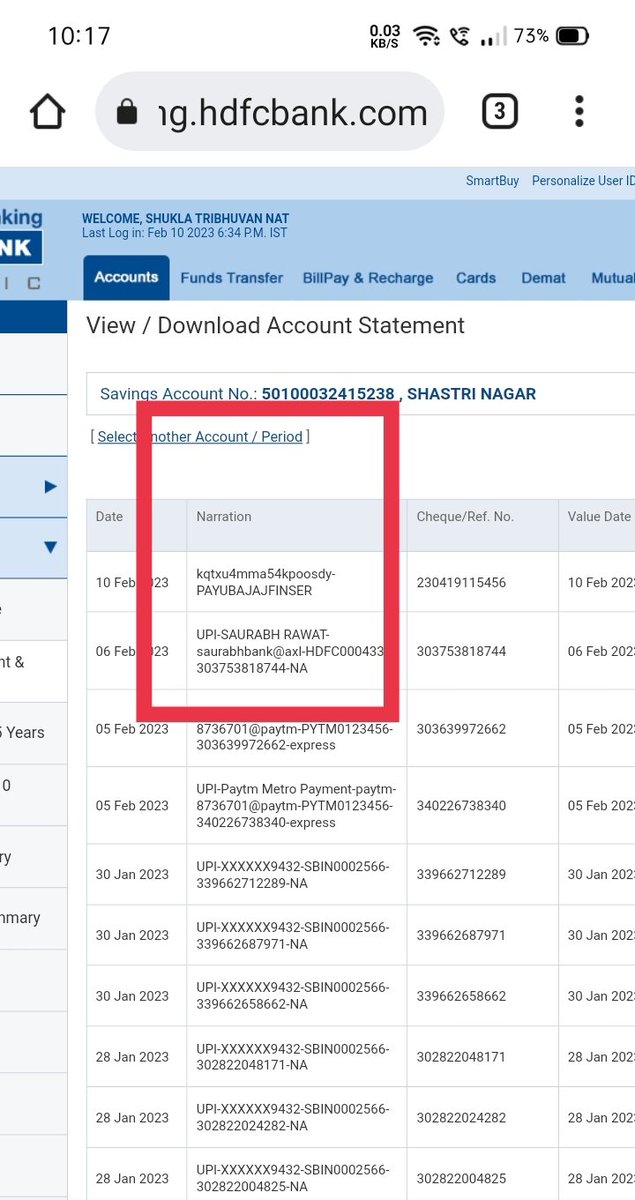This screenshot has width=635, height=1200.
Task: Tap the site security lock icon
Action: (x=127, y=112)
